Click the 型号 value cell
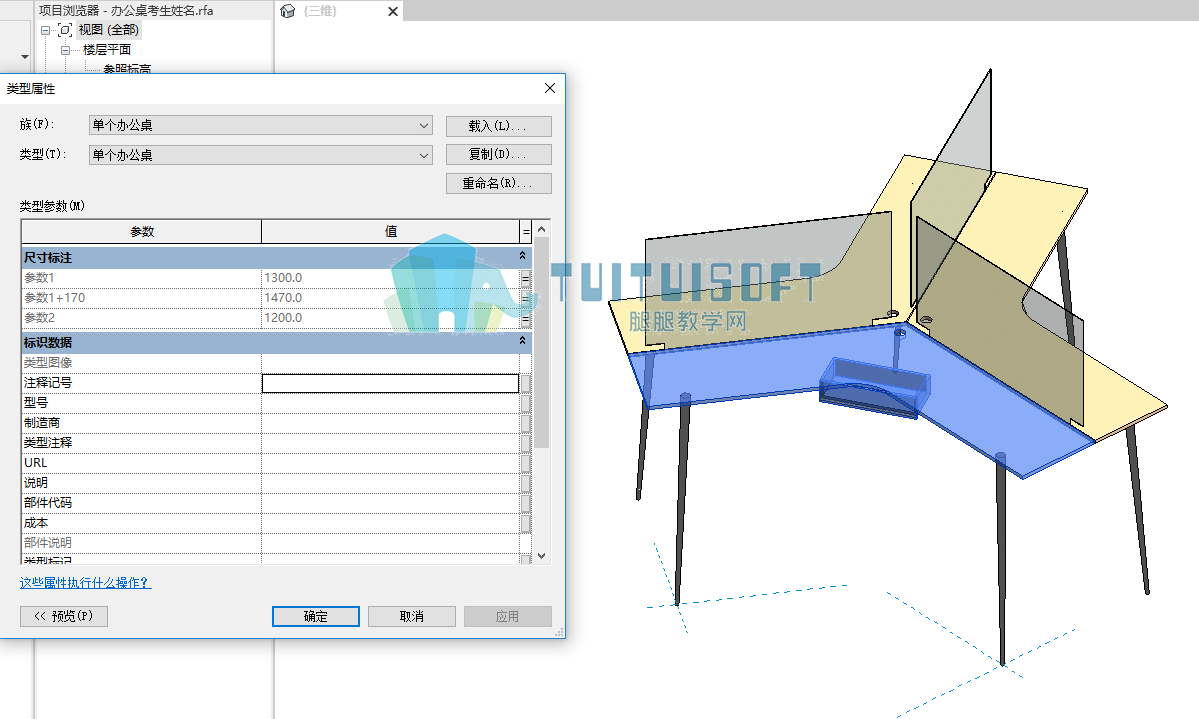Viewport: 1199px width, 719px height. click(x=391, y=403)
